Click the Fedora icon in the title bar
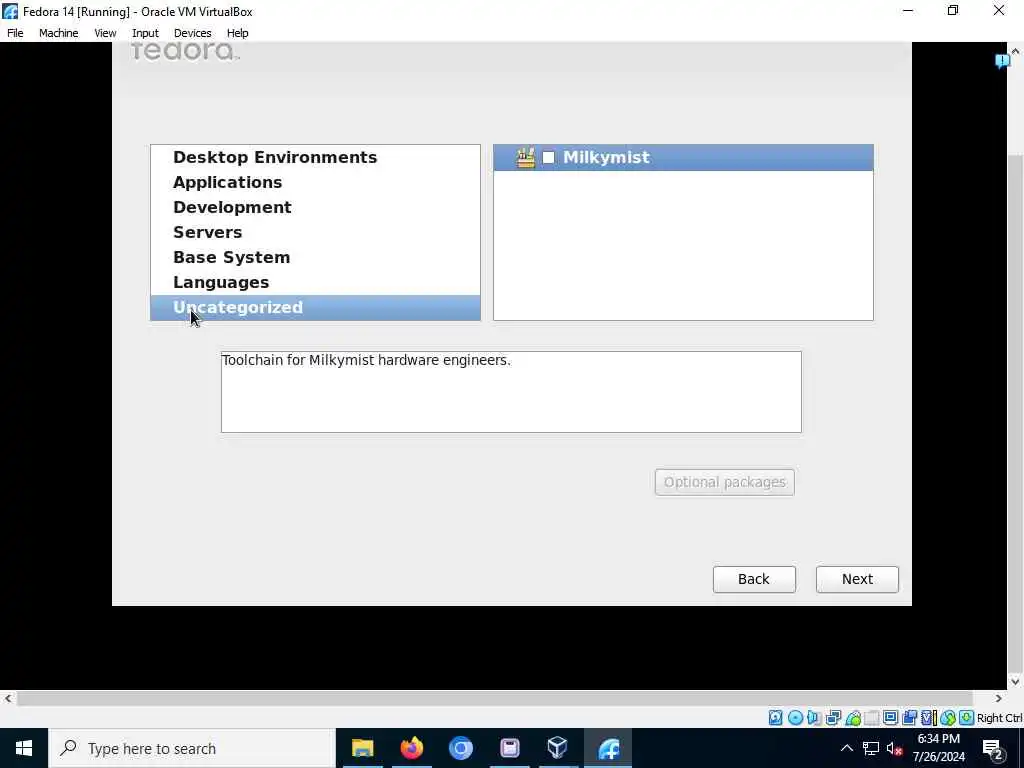This screenshot has height=768, width=1024. (x=10, y=11)
